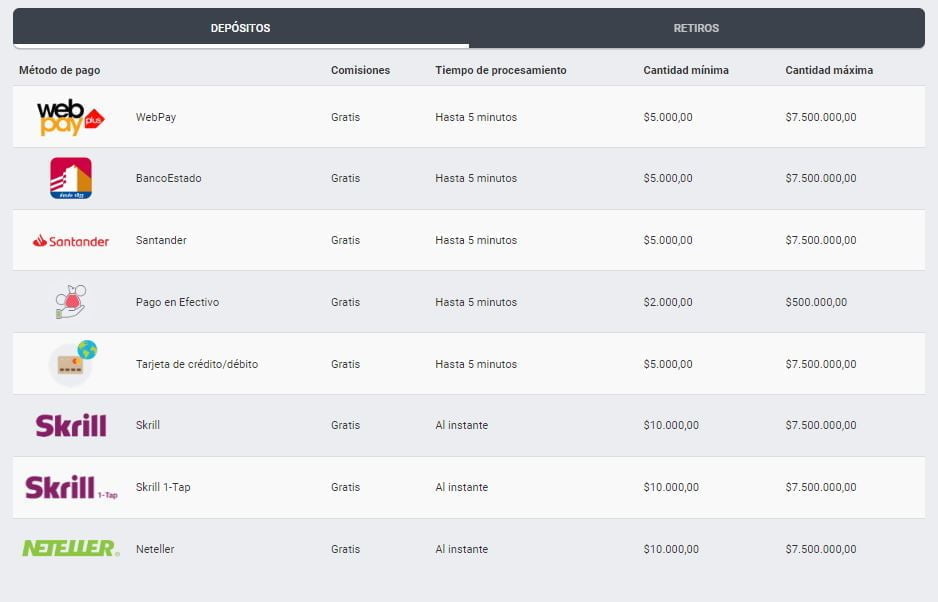Click the credit/debit card icon
The image size is (938, 602).
[72, 364]
